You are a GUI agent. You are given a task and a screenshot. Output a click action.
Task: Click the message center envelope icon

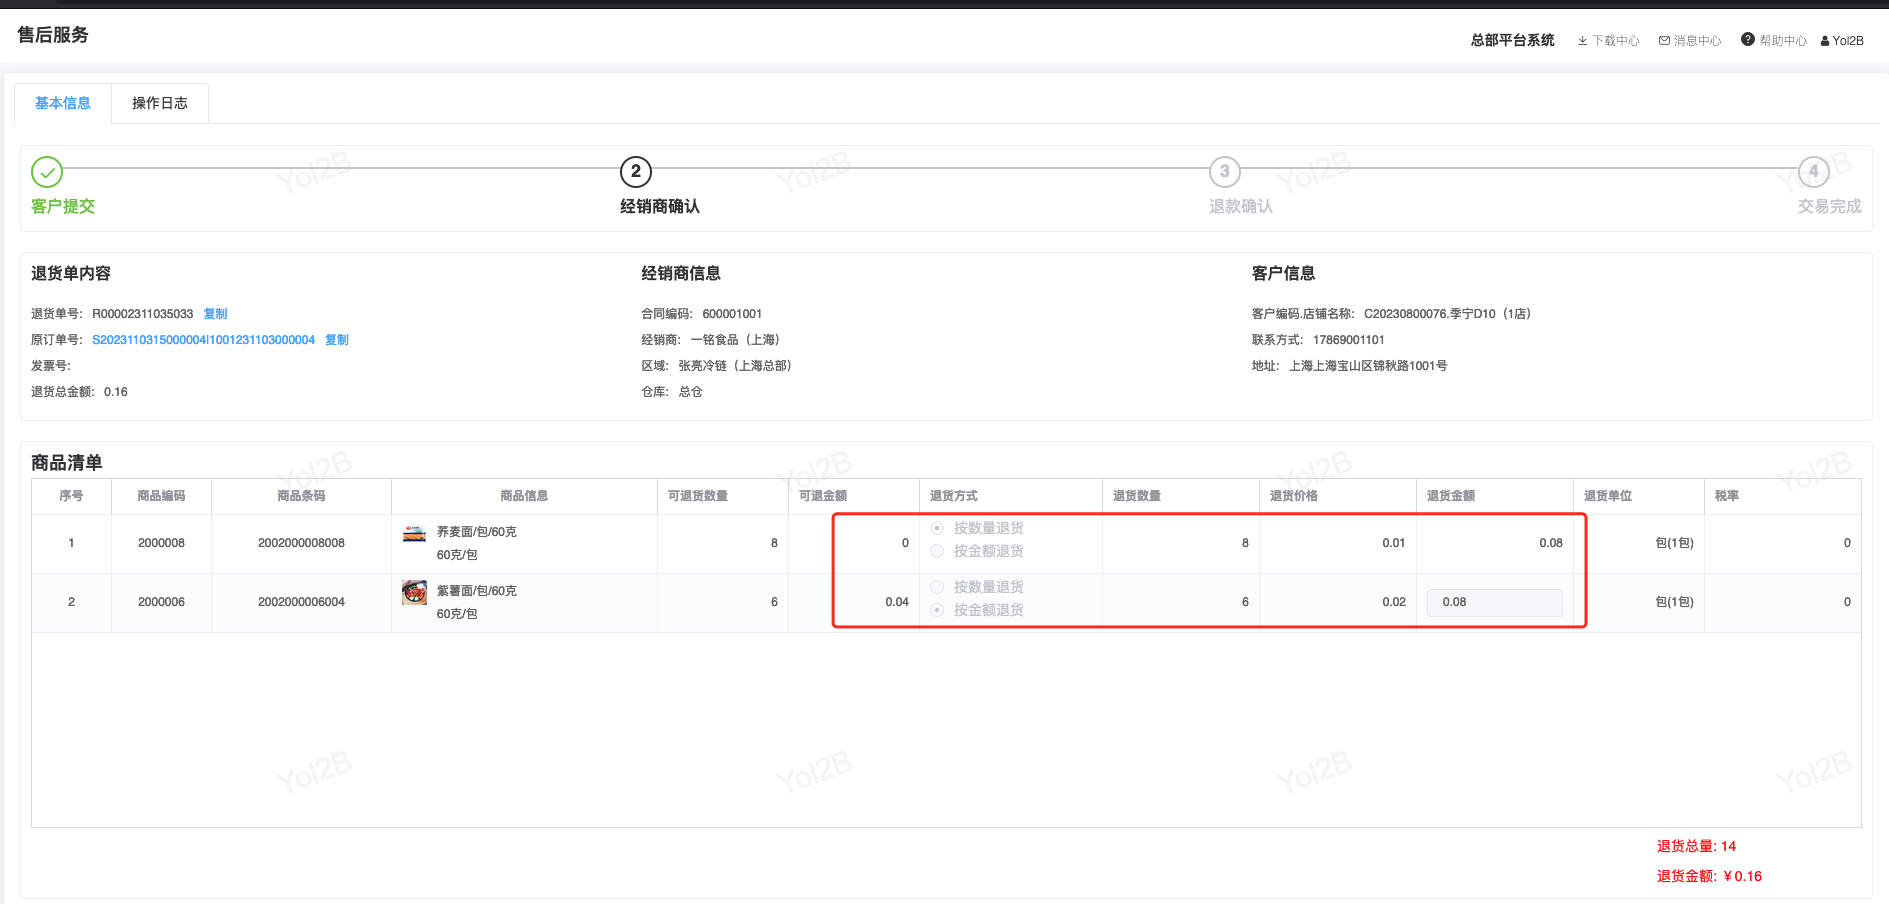[1664, 41]
